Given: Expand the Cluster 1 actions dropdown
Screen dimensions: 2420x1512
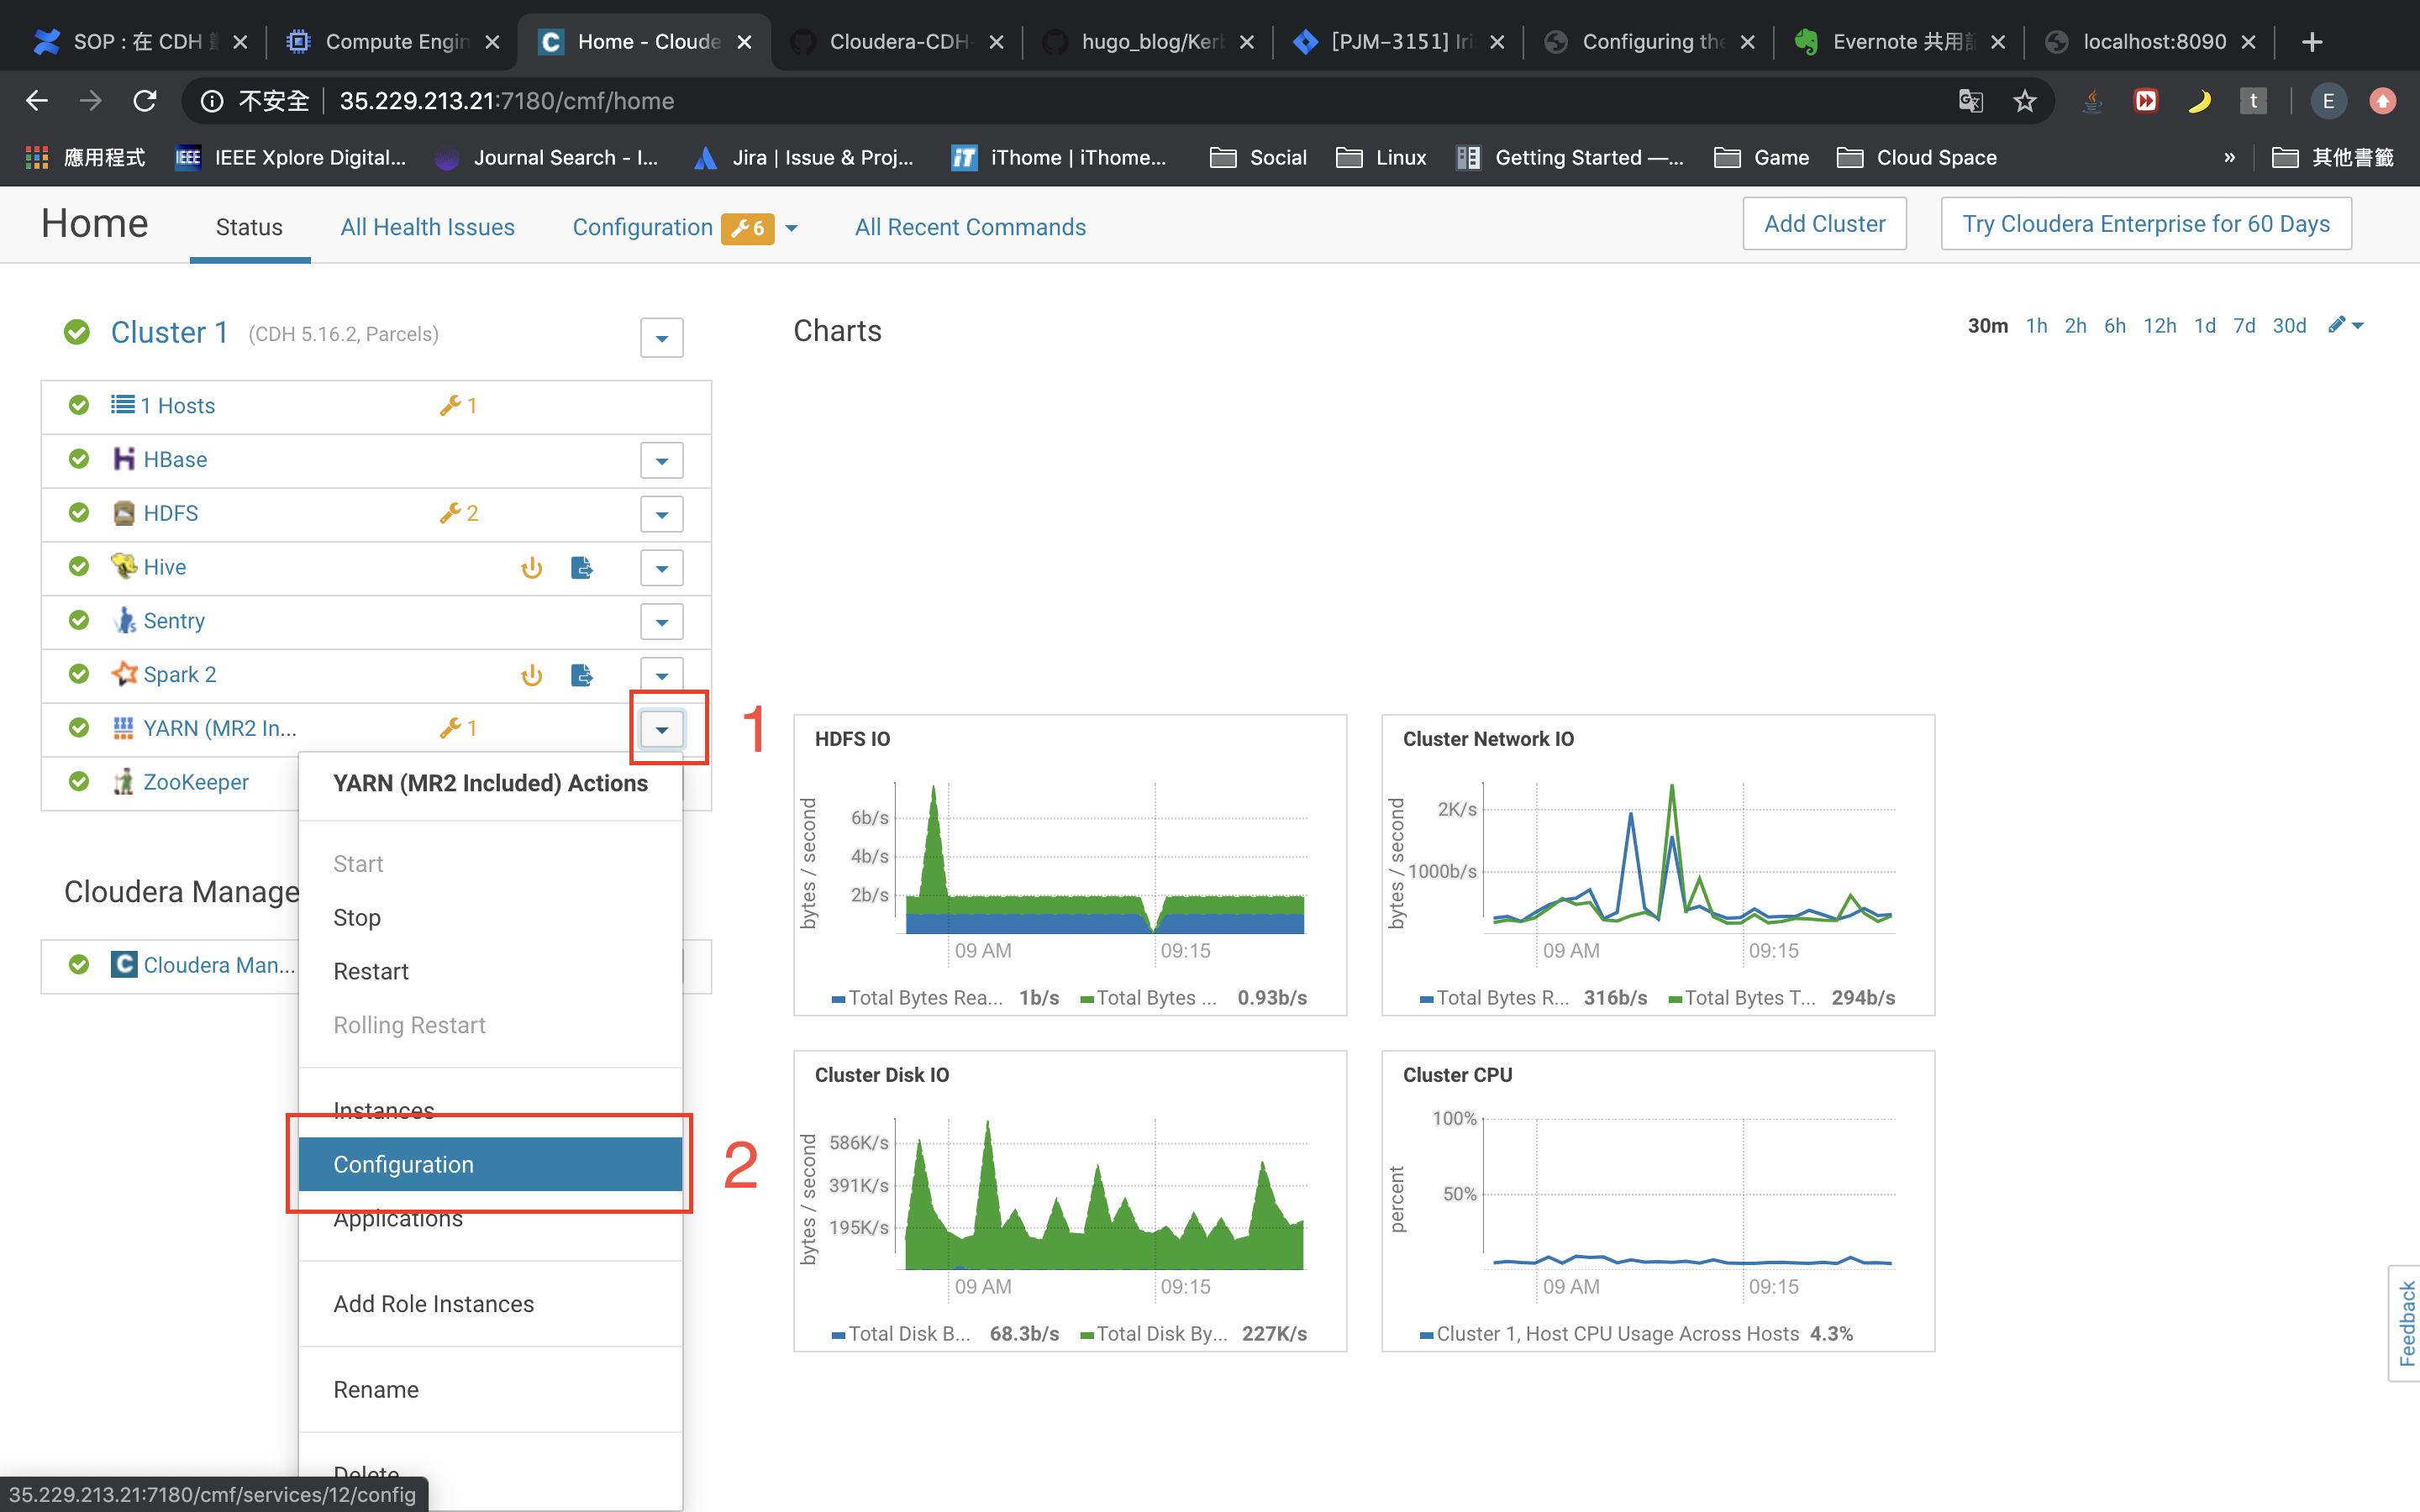Looking at the screenshot, I should [x=661, y=338].
